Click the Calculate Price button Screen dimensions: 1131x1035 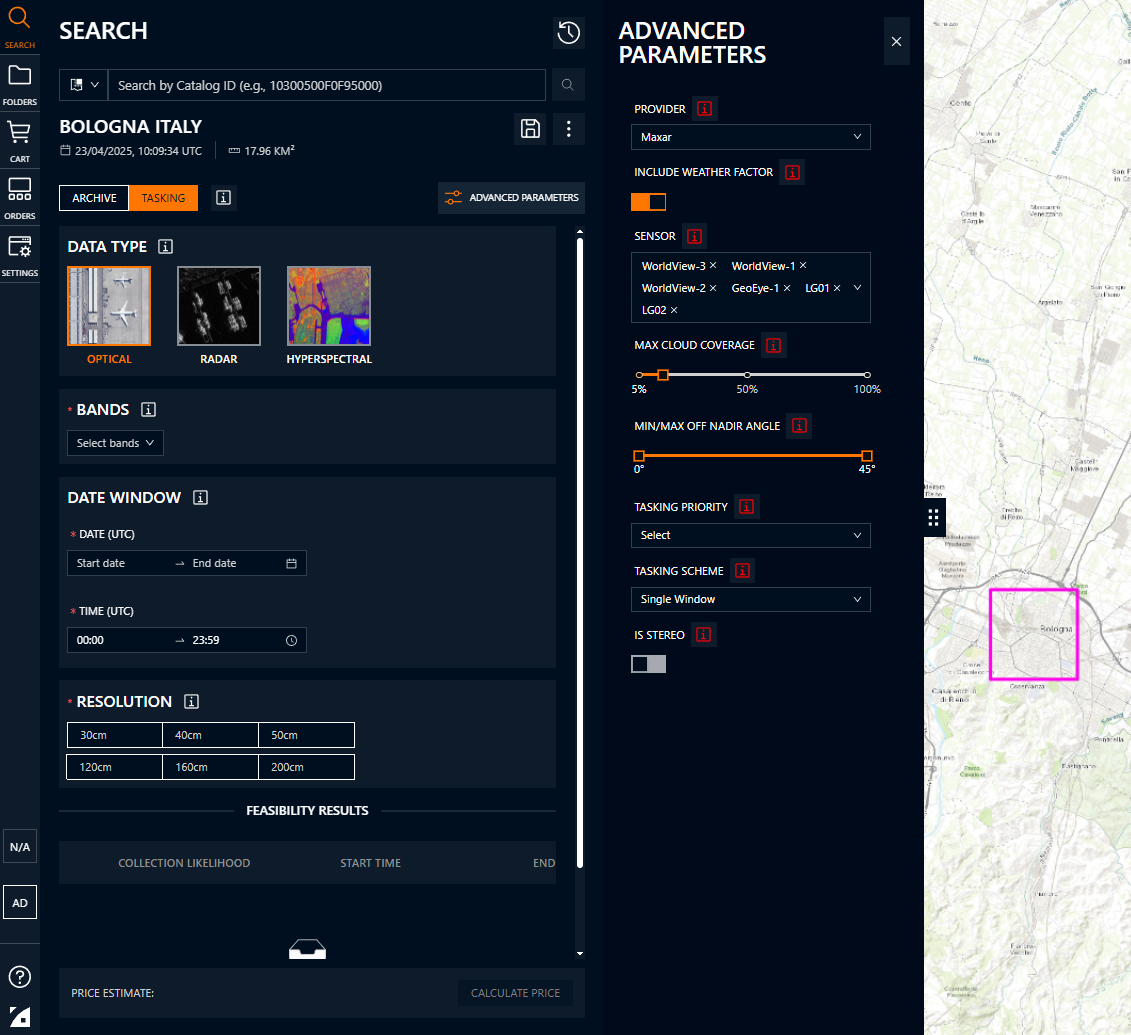tap(515, 993)
